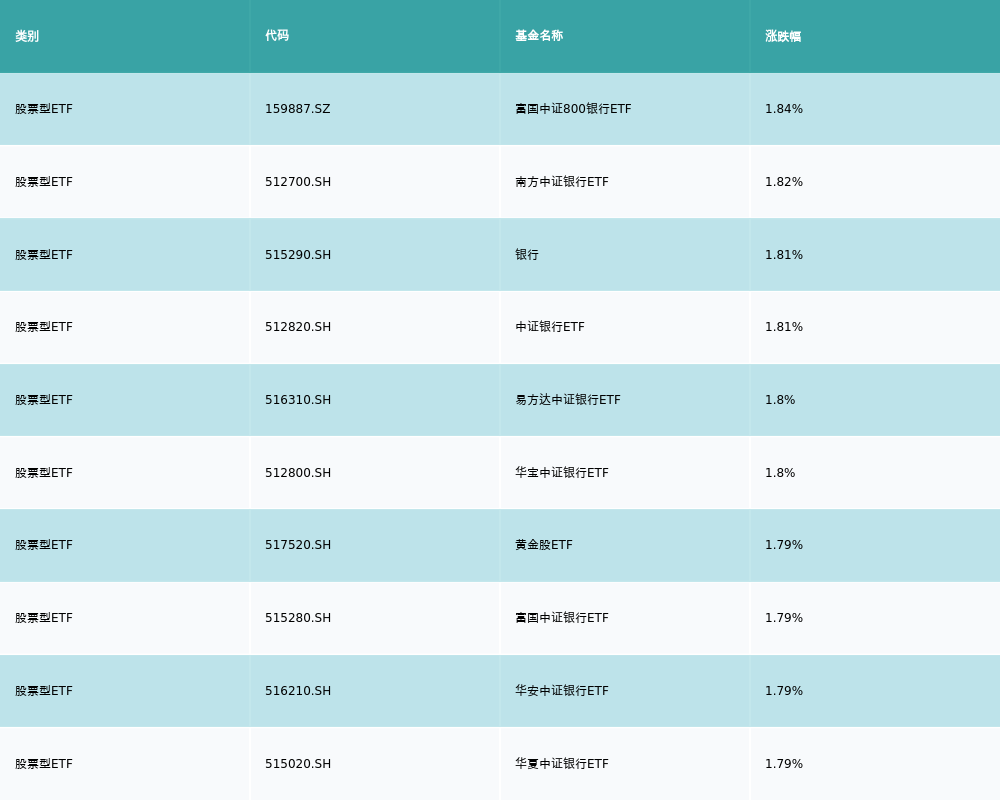Click 股票型ETF in the 515020.SH row
The width and height of the screenshot is (1000, 800).
(43, 764)
